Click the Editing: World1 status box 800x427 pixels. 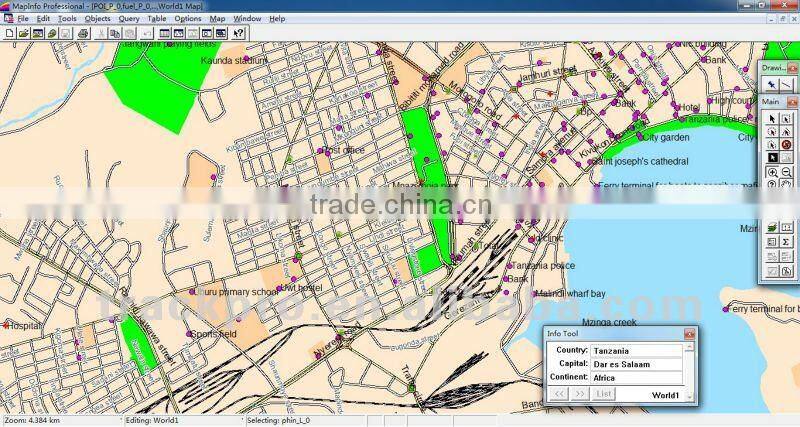[x=183, y=421]
